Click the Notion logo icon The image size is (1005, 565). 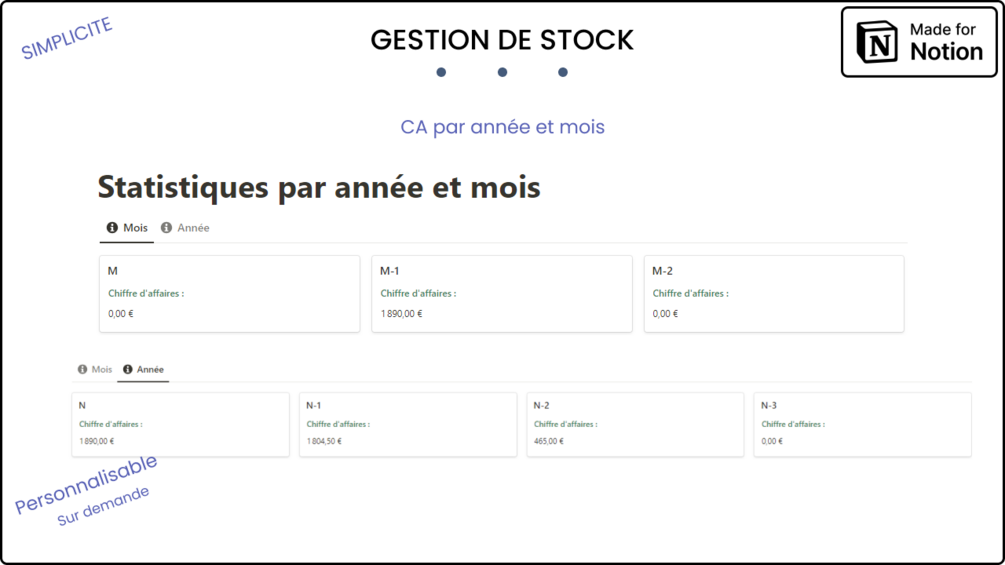(879, 43)
